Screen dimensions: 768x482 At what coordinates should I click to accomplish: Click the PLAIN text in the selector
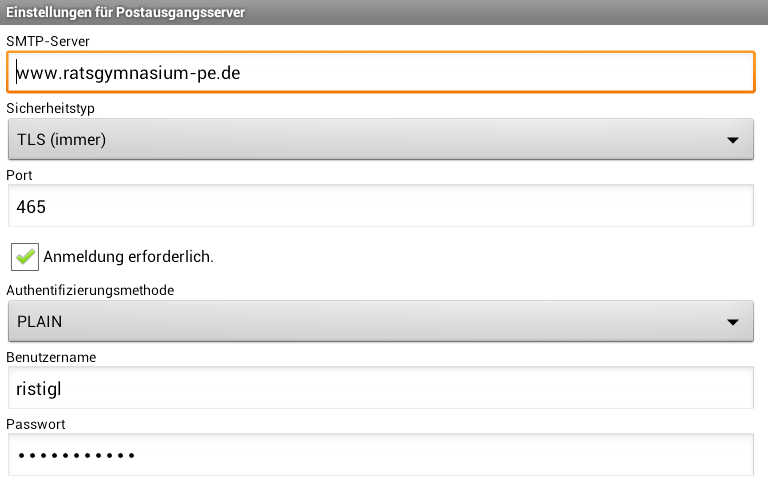point(43,322)
